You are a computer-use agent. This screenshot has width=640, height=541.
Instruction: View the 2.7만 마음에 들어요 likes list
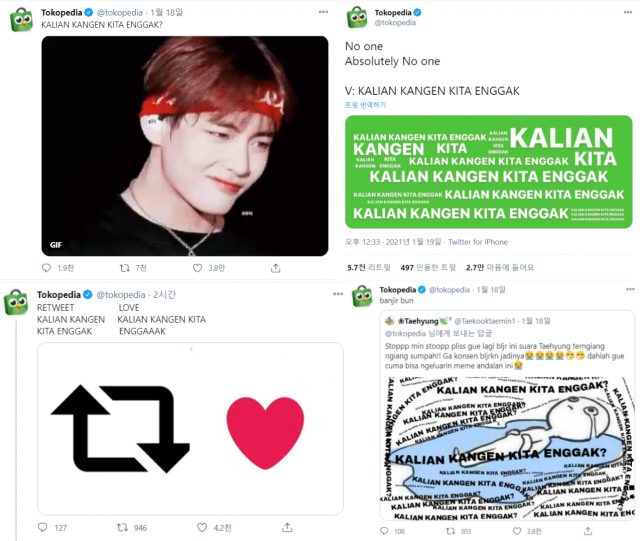500,267
